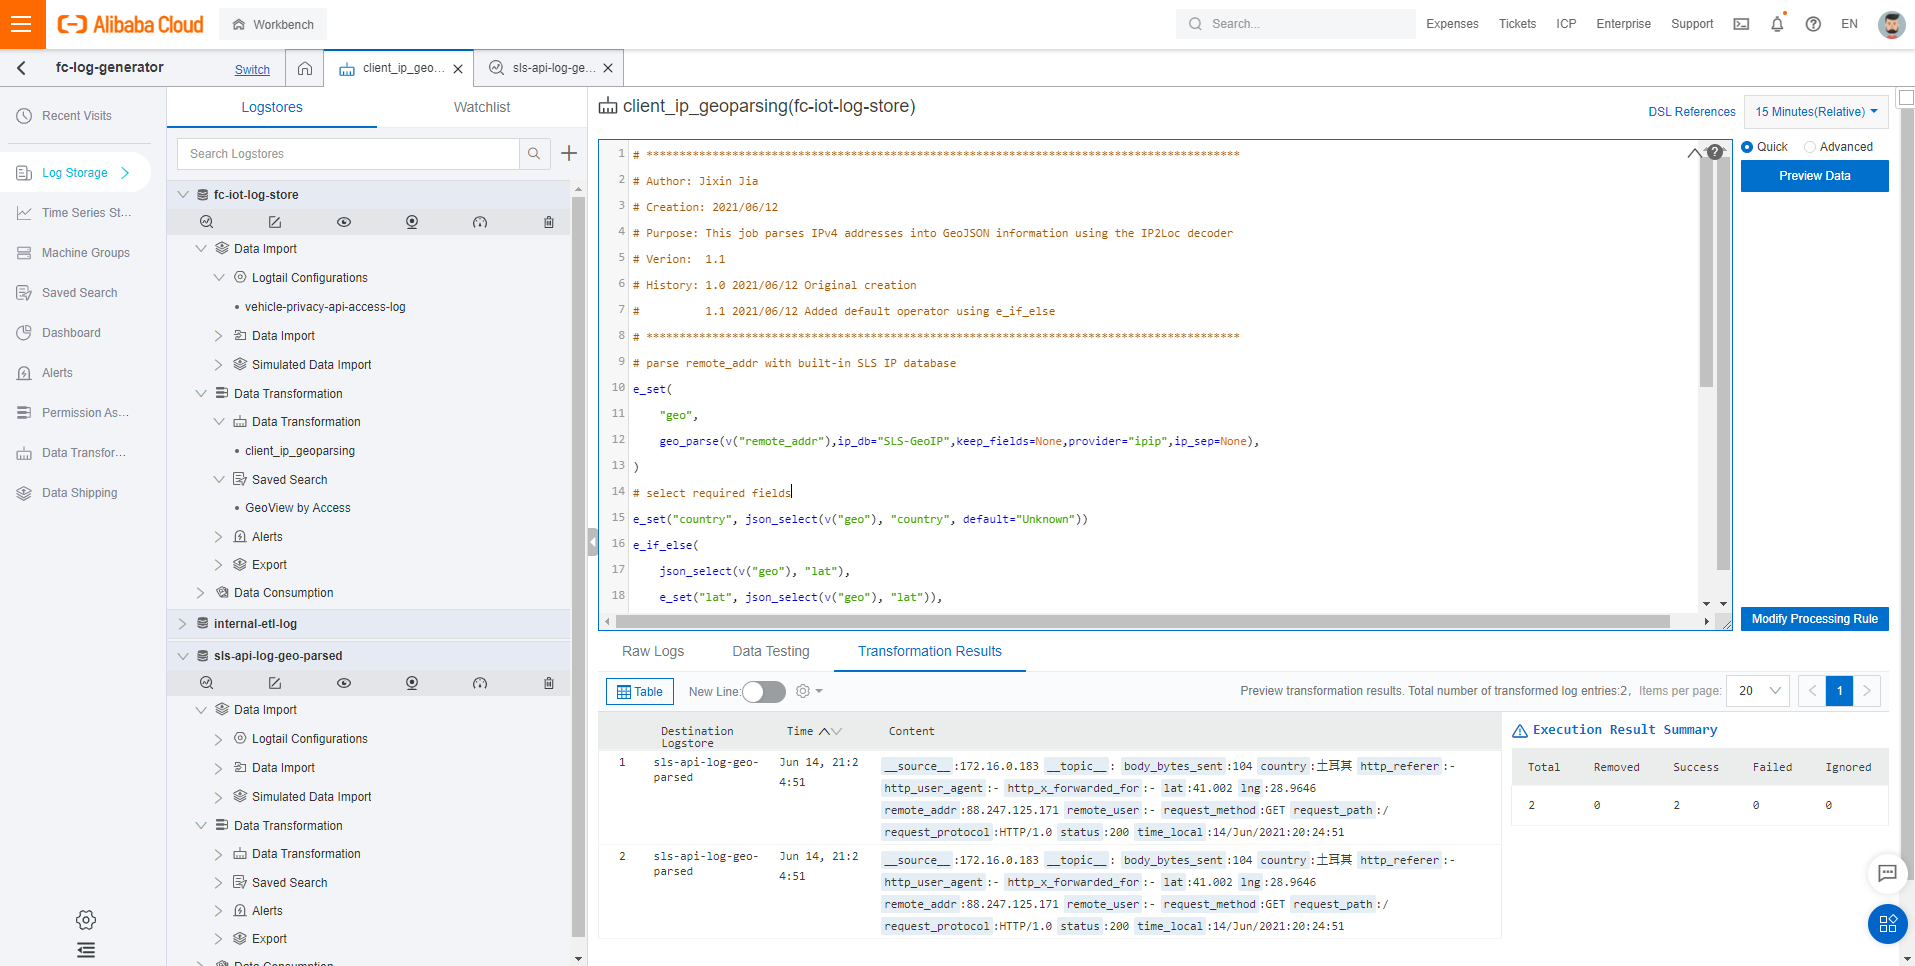Click Modify Processing Rule button
1915x966 pixels.
[x=1815, y=619]
